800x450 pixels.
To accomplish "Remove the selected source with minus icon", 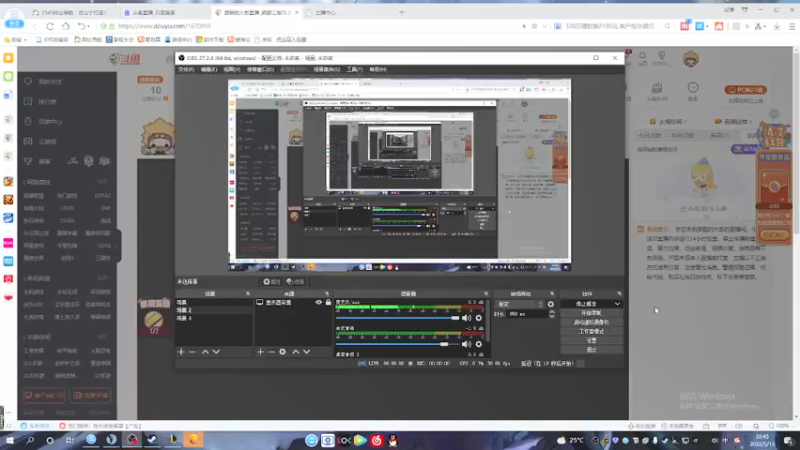I will [271, 352].
